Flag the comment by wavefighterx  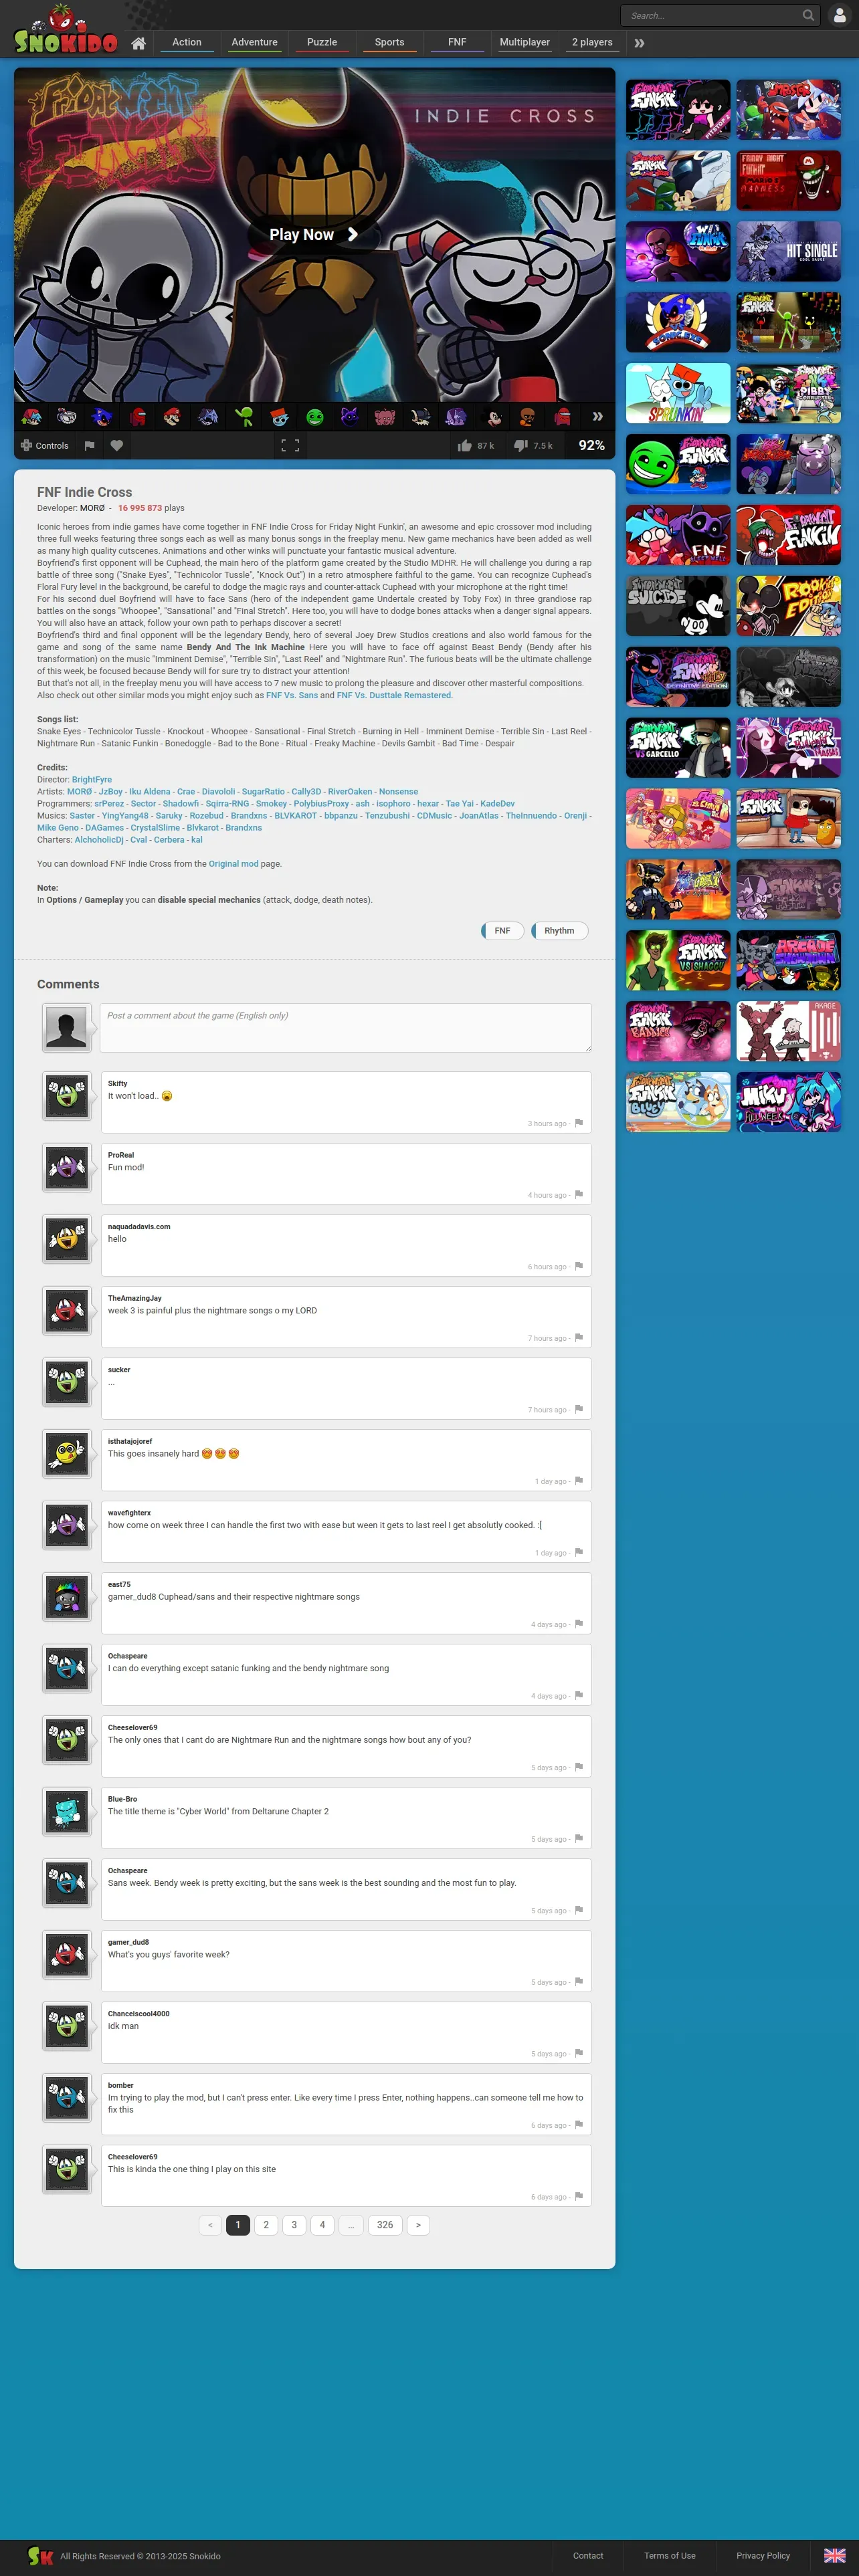tap(579, 1553)
